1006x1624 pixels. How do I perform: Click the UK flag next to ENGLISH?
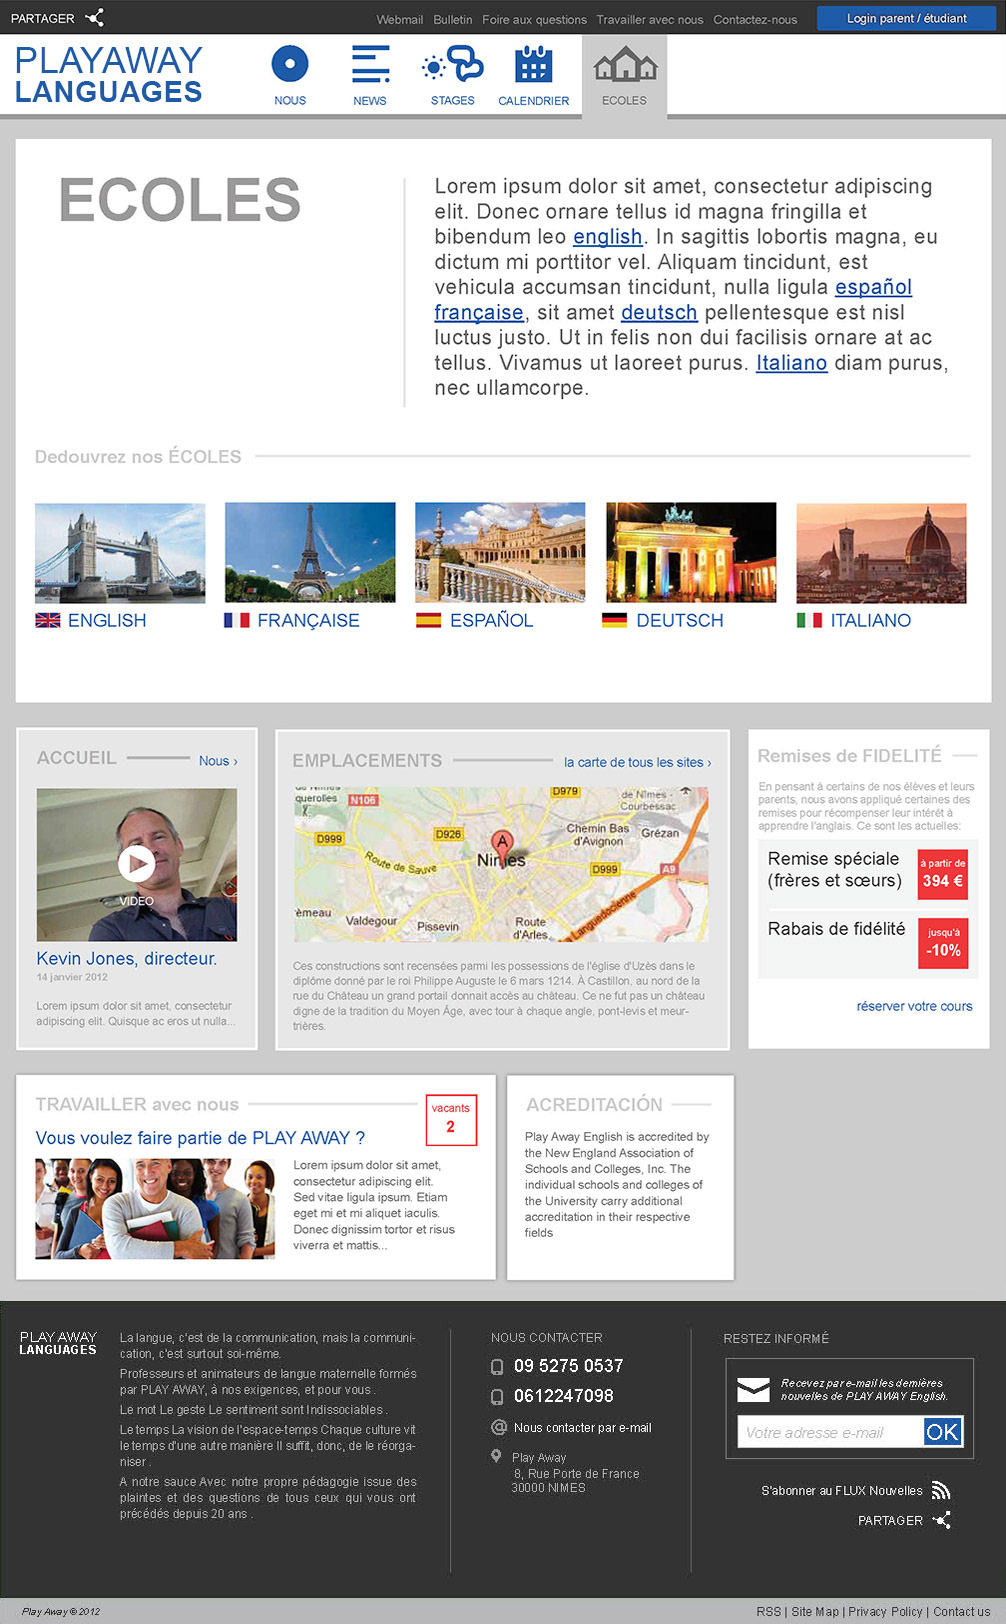click(47, 620)
